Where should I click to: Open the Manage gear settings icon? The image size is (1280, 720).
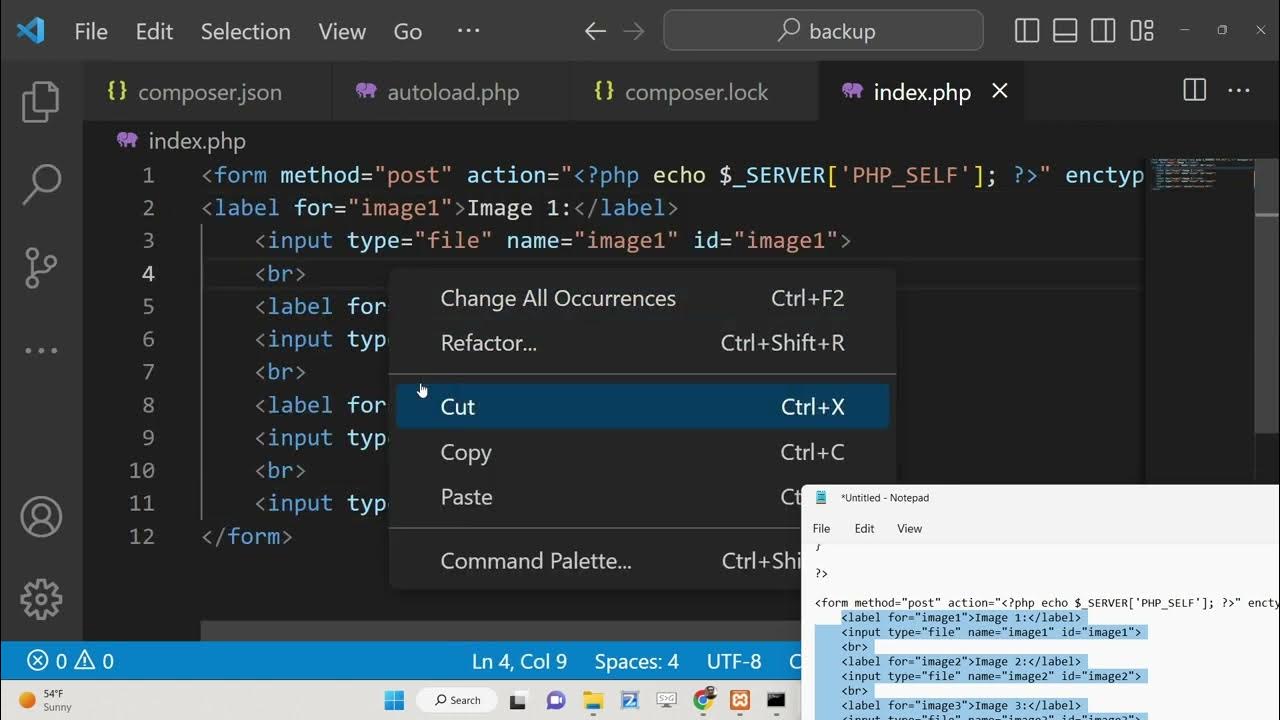tap(41, 599)
